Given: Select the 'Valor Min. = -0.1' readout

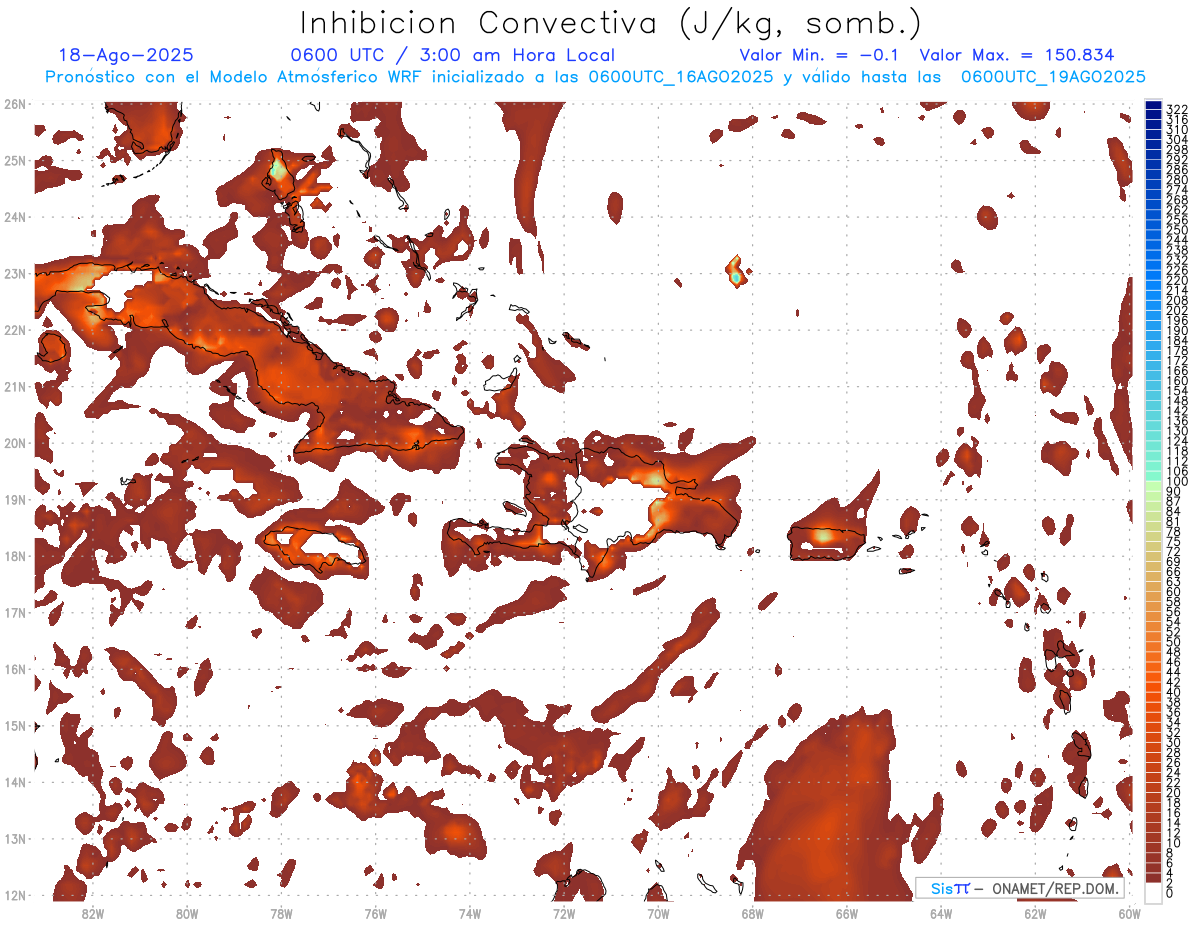Looking at the screenshot, I should coord(820,56).
